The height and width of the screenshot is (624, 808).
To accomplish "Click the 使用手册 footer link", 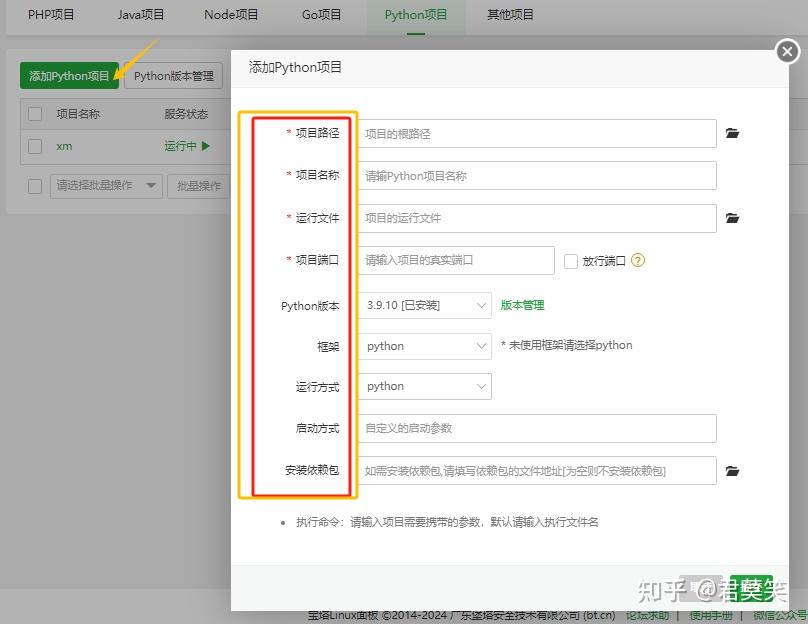I will 711,616.
